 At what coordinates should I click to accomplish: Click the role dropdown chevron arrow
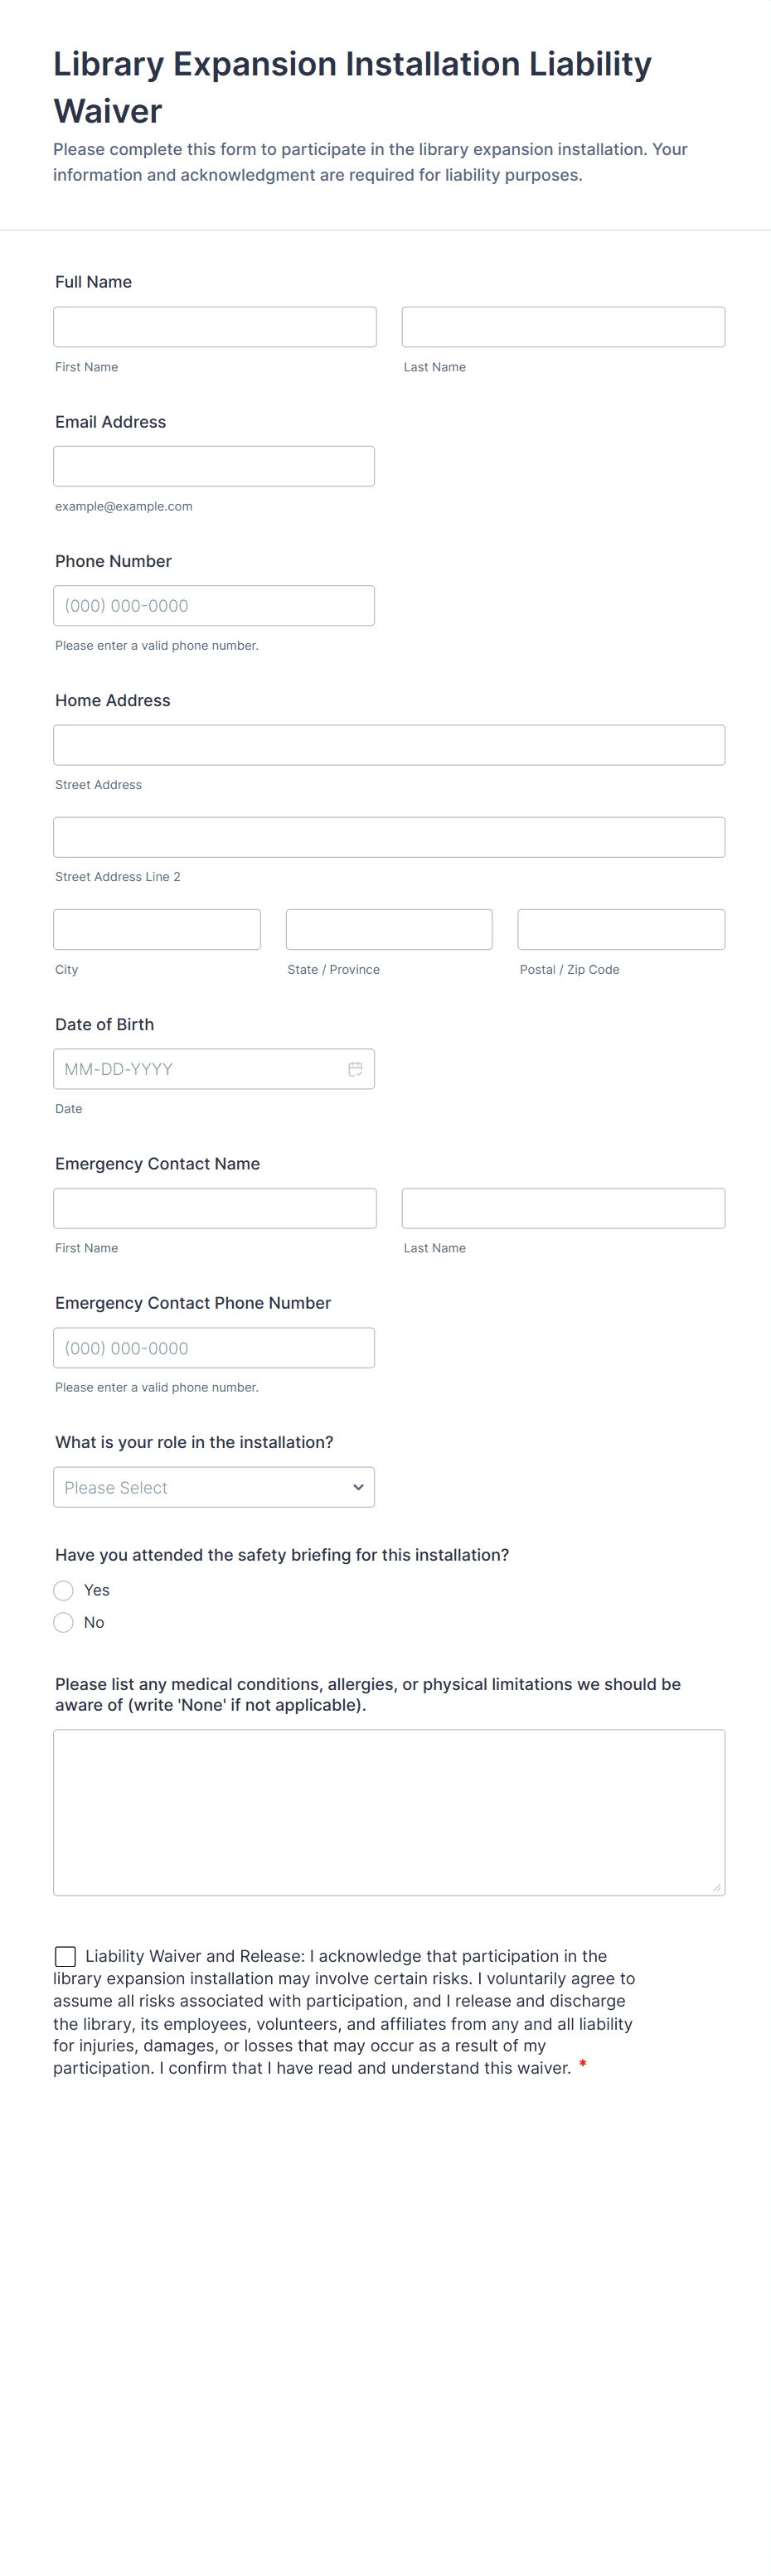358,1487
